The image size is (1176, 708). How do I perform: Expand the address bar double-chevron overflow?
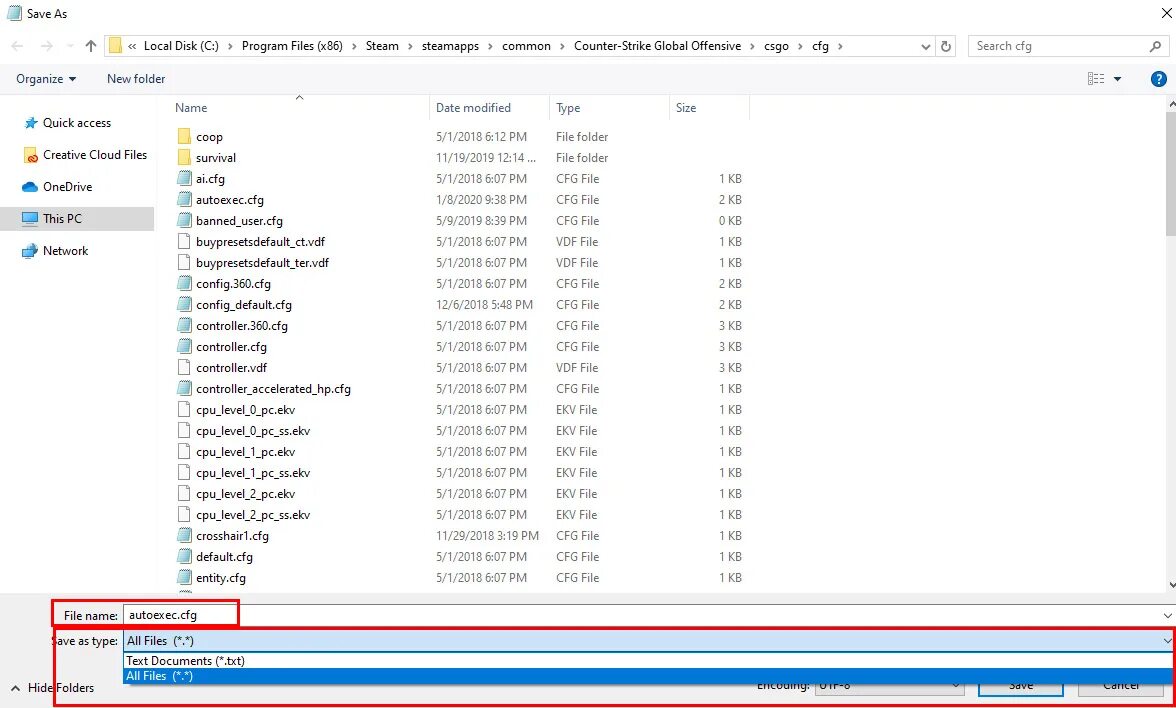[132, 46]
